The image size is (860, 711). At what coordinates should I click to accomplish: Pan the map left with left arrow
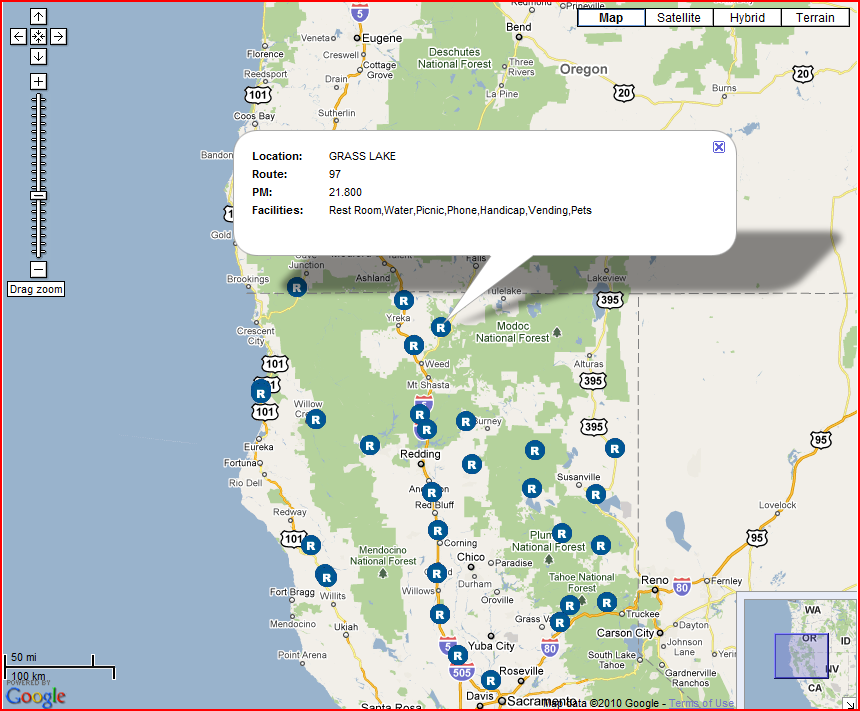click(18, 37)
